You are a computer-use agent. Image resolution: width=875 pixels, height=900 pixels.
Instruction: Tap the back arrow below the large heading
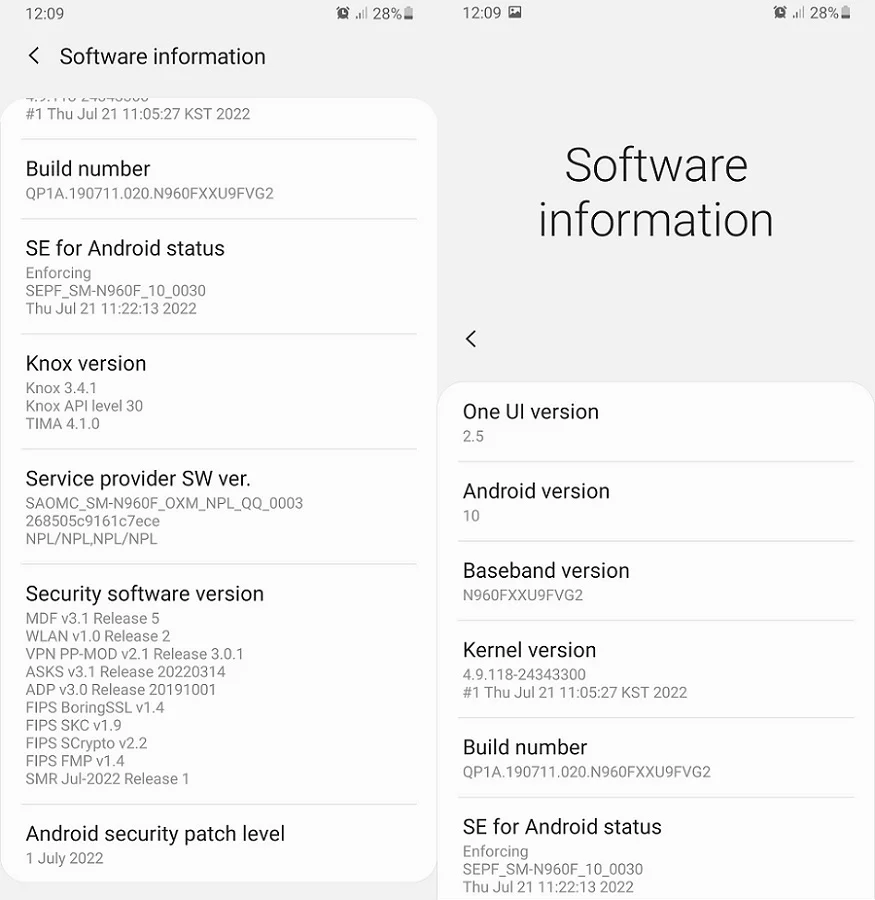(x=471, y=339)
